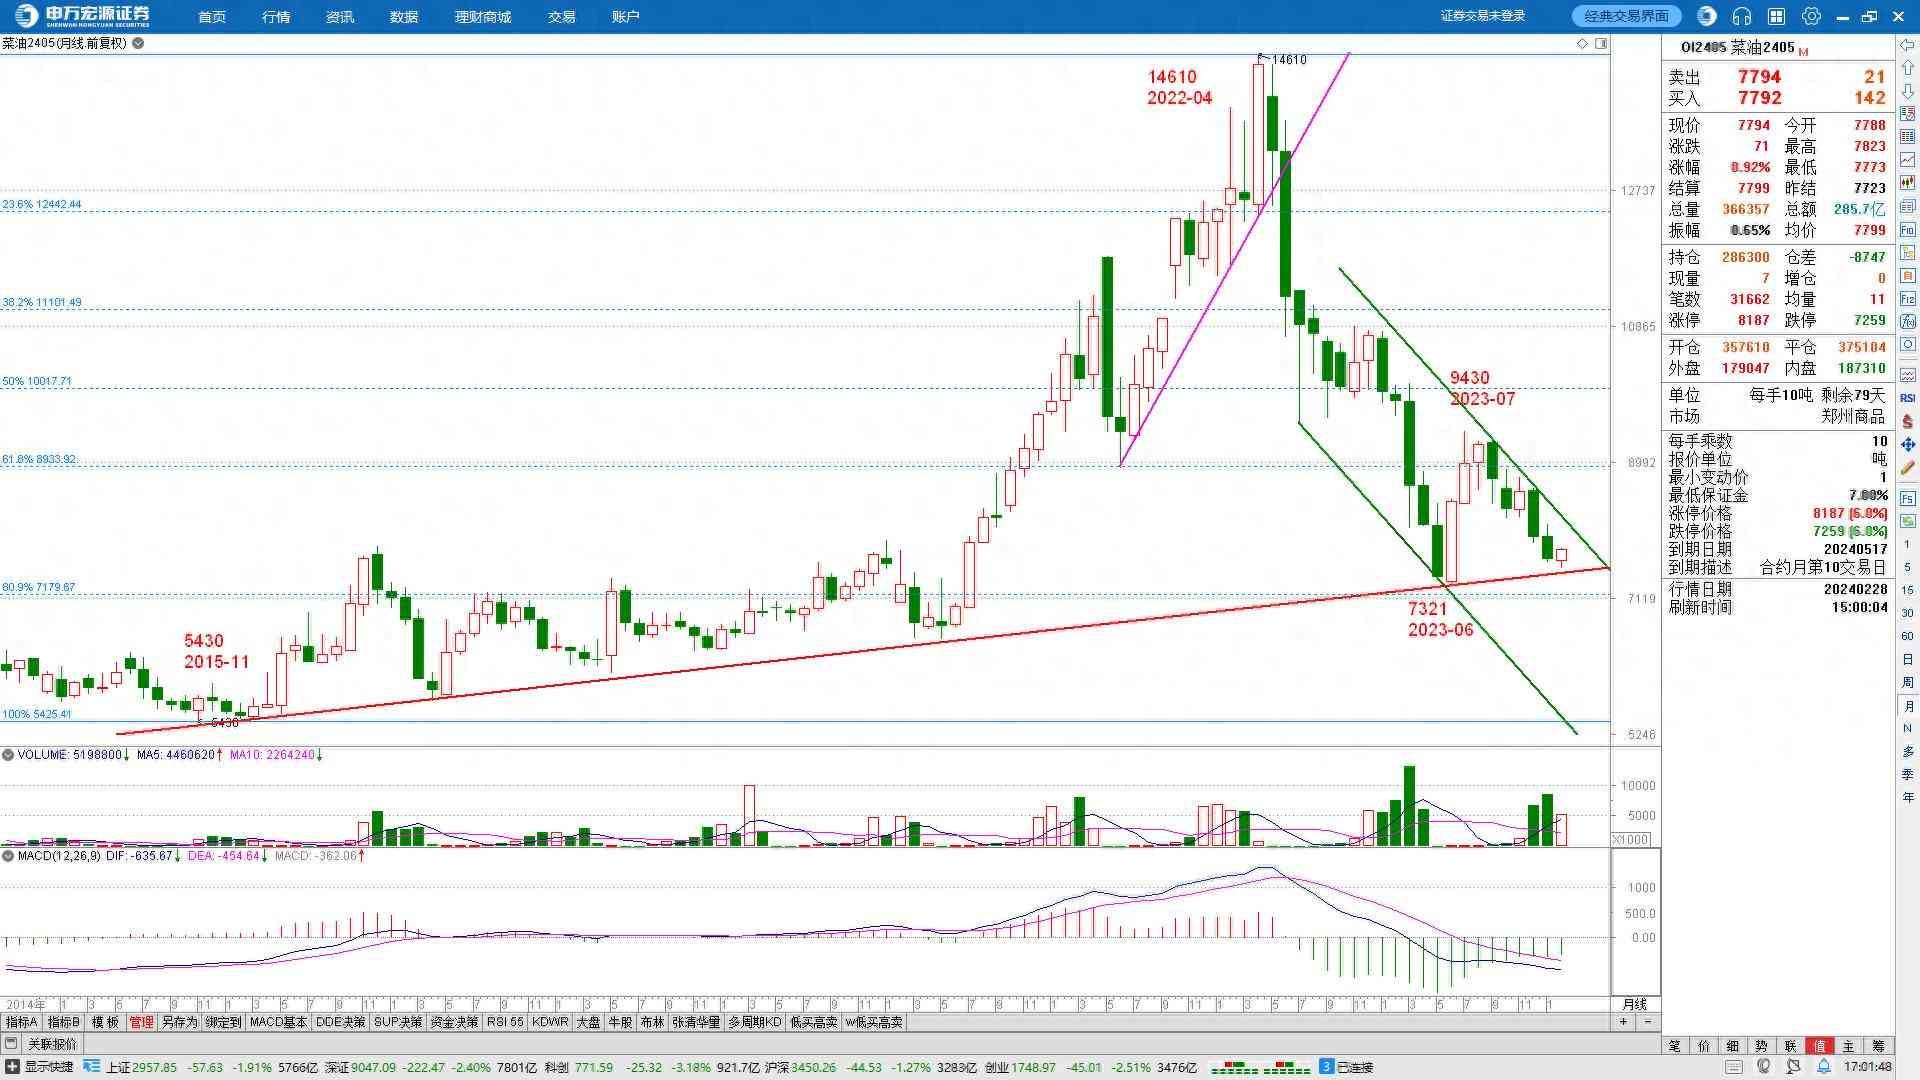Click the 月线 period label dropdown
The width and height of the screenshot is (1920, 1080).
pos(1634,1004)
